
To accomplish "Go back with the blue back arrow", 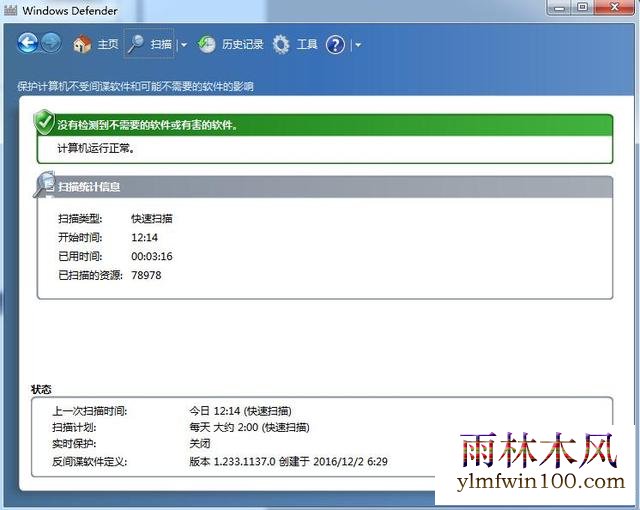I will [x=27, y=43].
